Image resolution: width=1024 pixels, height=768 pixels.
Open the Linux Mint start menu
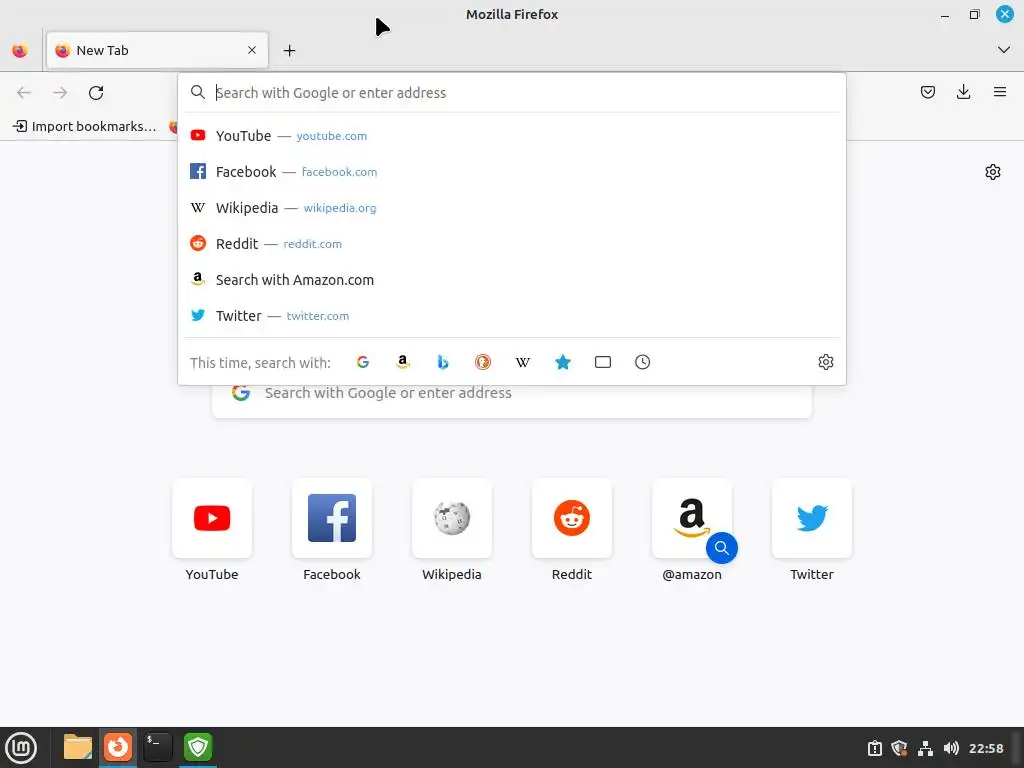[21, 747]
